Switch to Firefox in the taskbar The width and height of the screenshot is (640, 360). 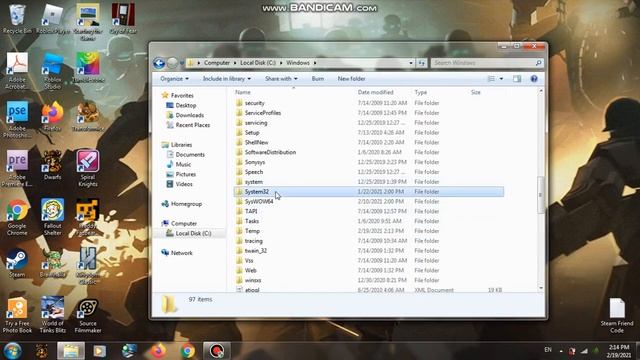(x=158, y=351)
